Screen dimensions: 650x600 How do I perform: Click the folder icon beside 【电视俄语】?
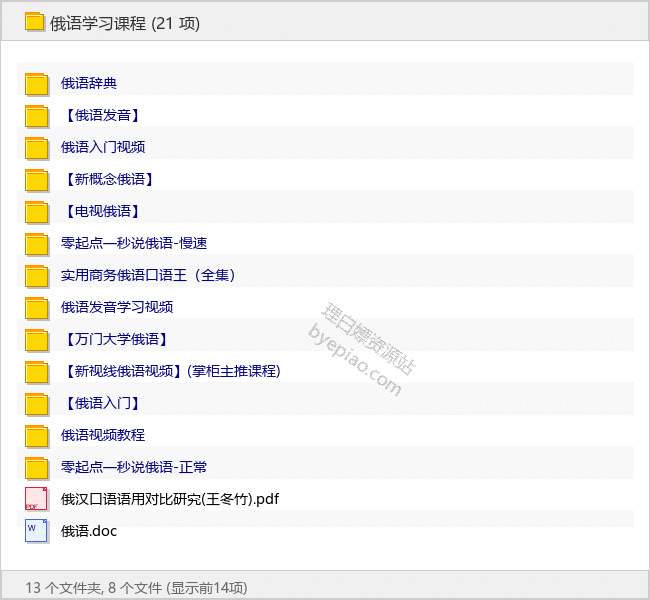point(36,211)
